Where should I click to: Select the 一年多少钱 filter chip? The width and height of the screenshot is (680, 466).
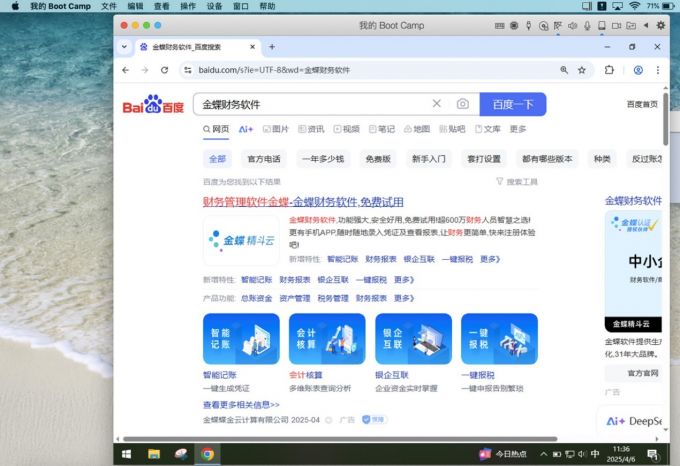323,159
